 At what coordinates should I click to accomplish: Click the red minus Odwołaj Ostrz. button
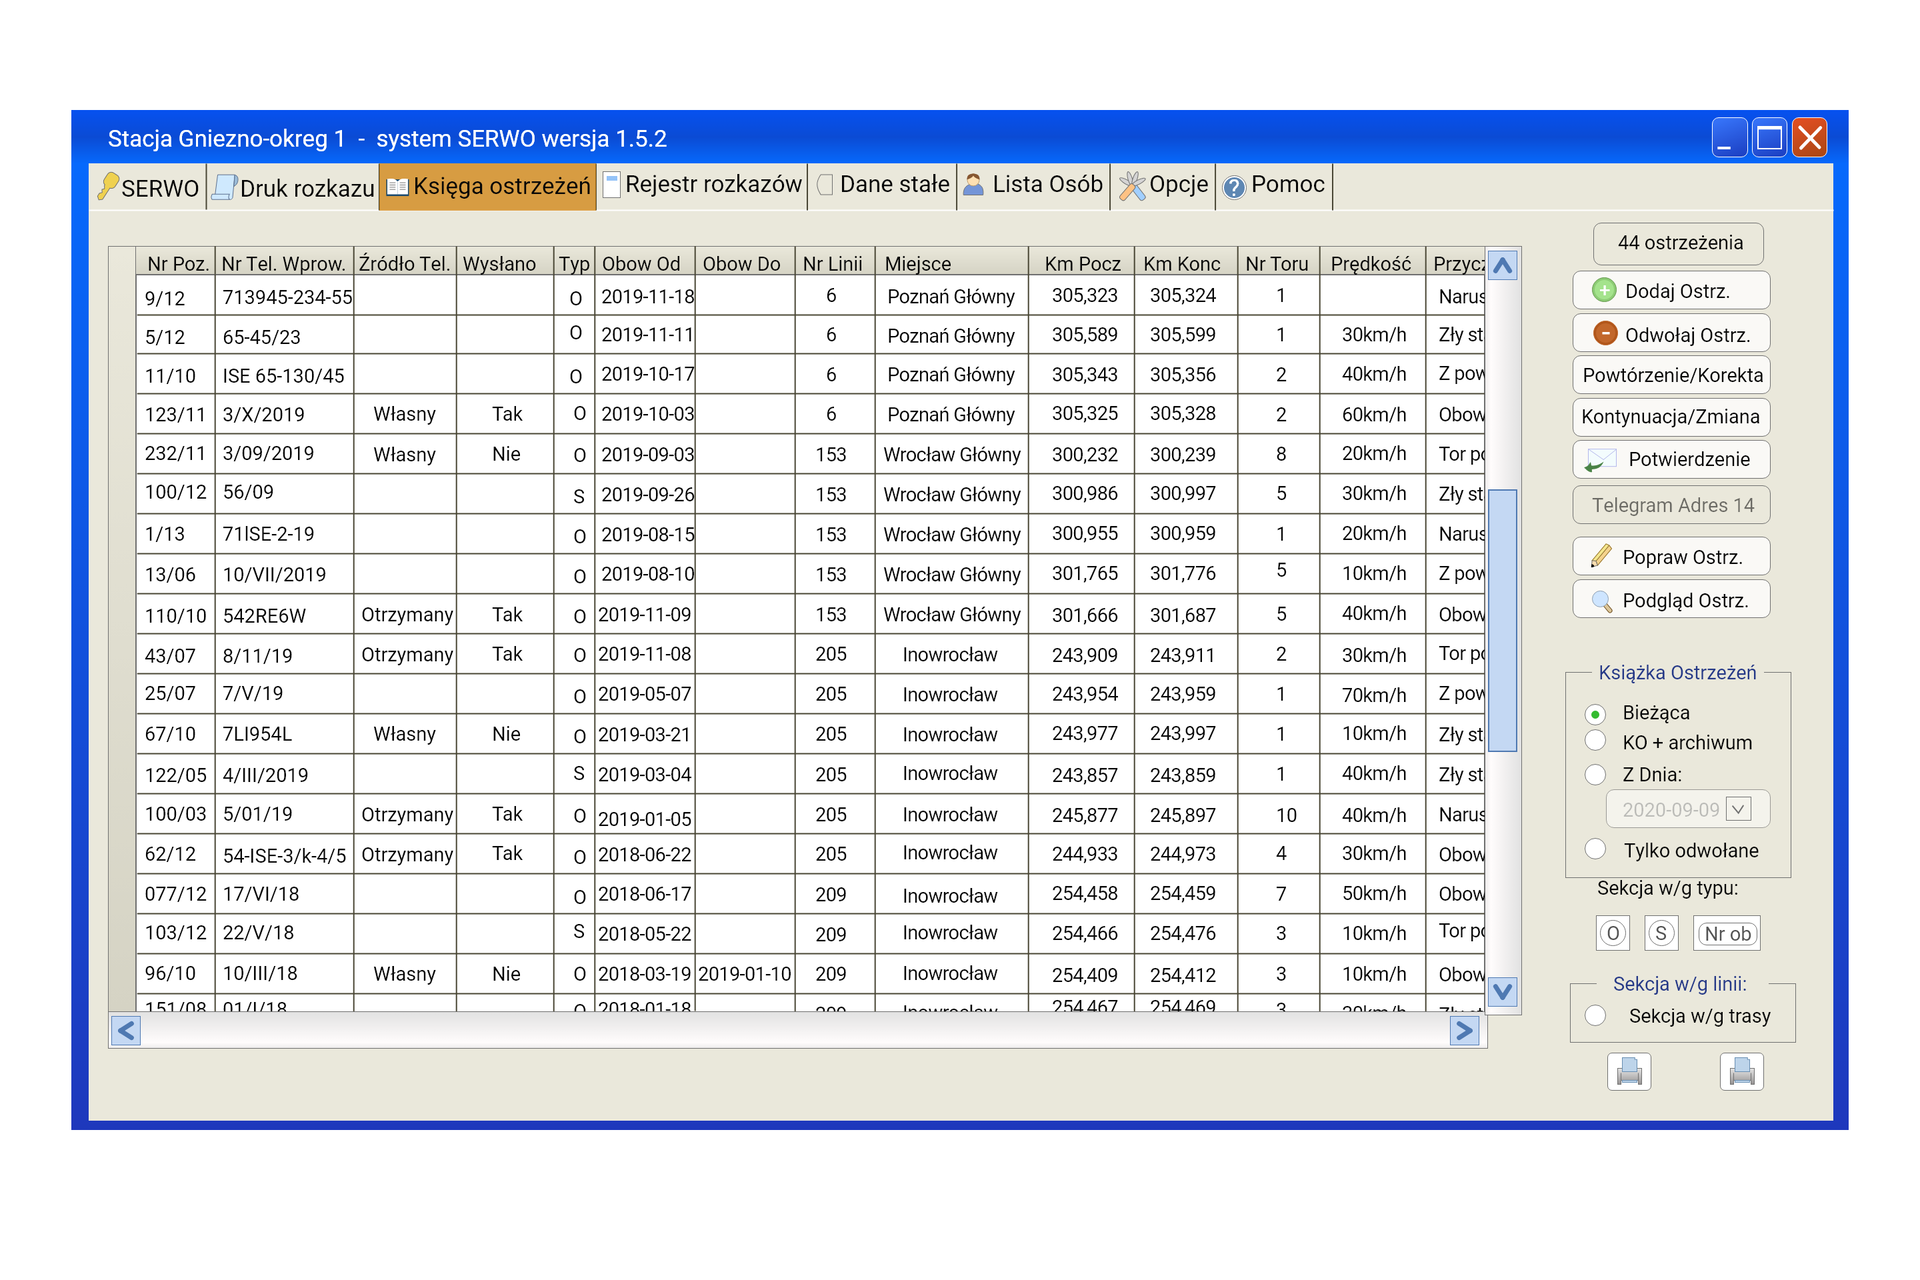point(1671,334)
